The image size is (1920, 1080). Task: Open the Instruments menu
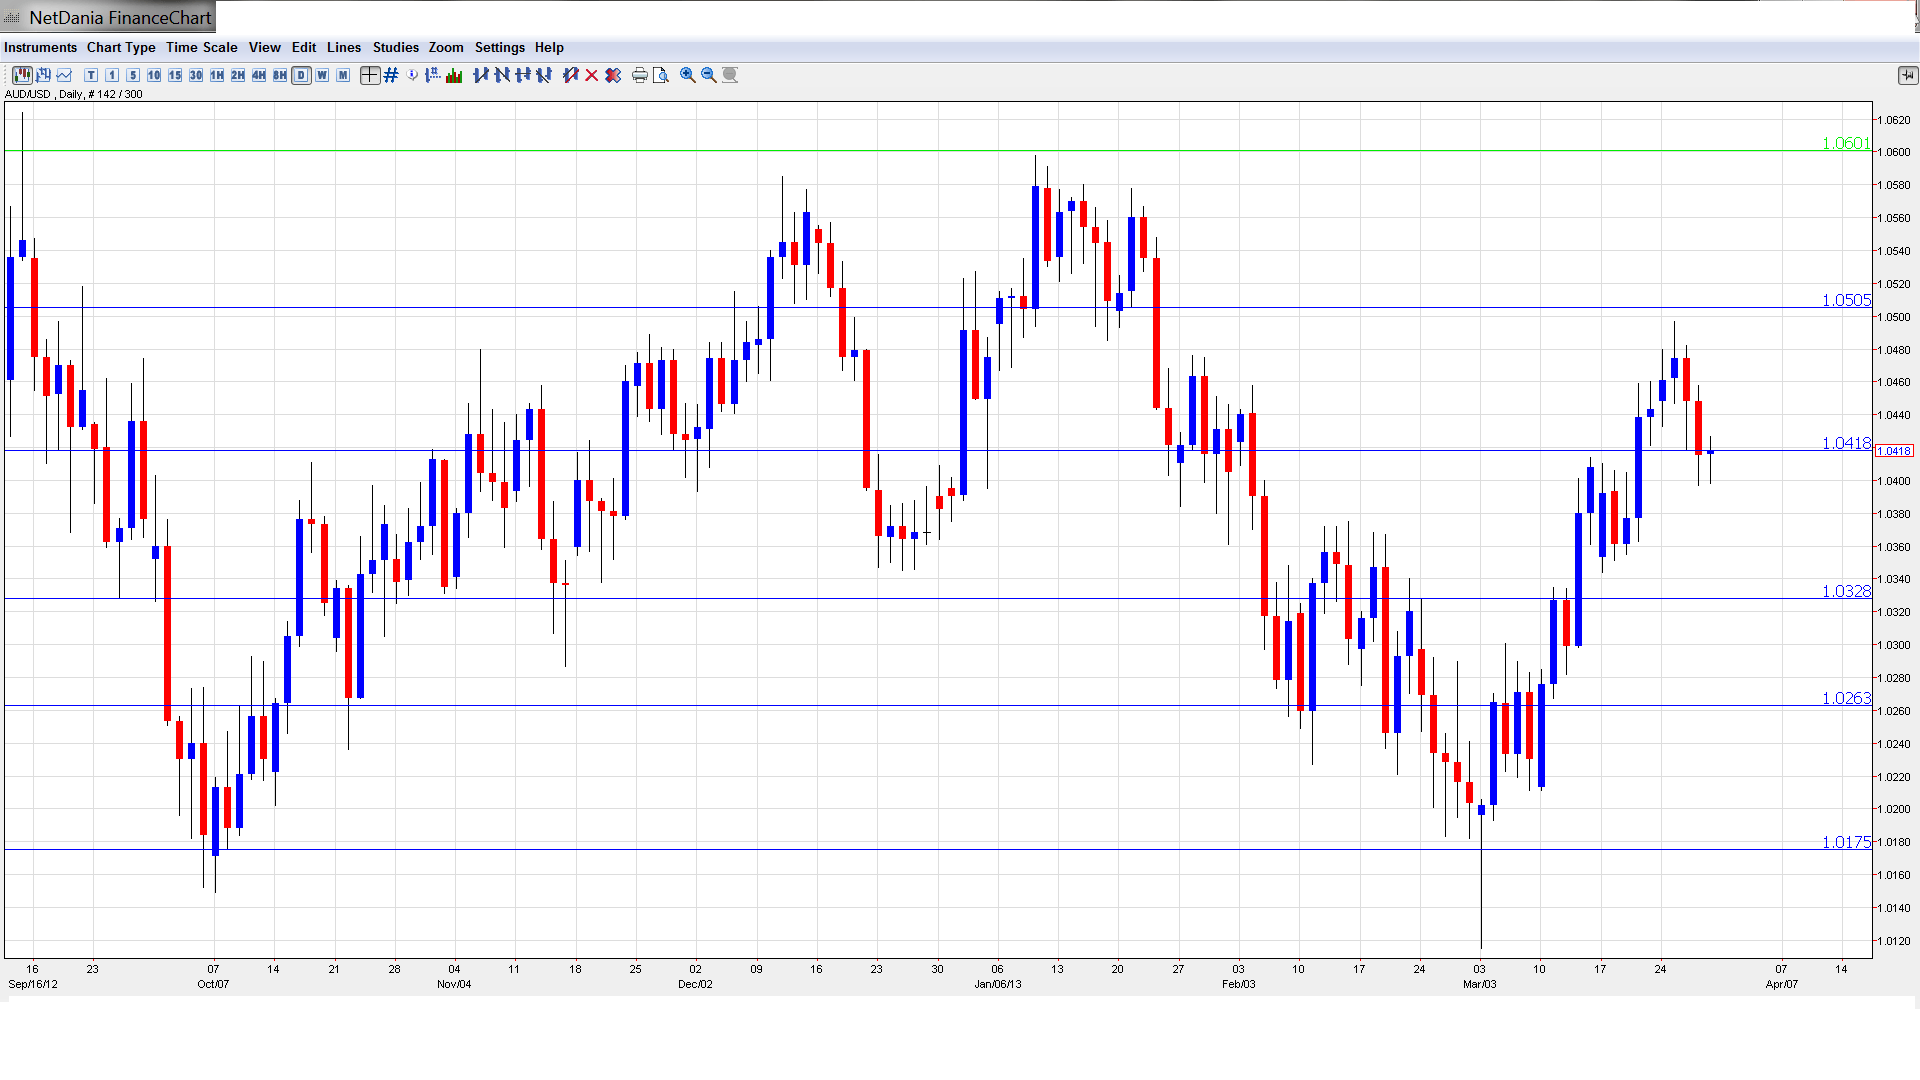click(40, 47)
